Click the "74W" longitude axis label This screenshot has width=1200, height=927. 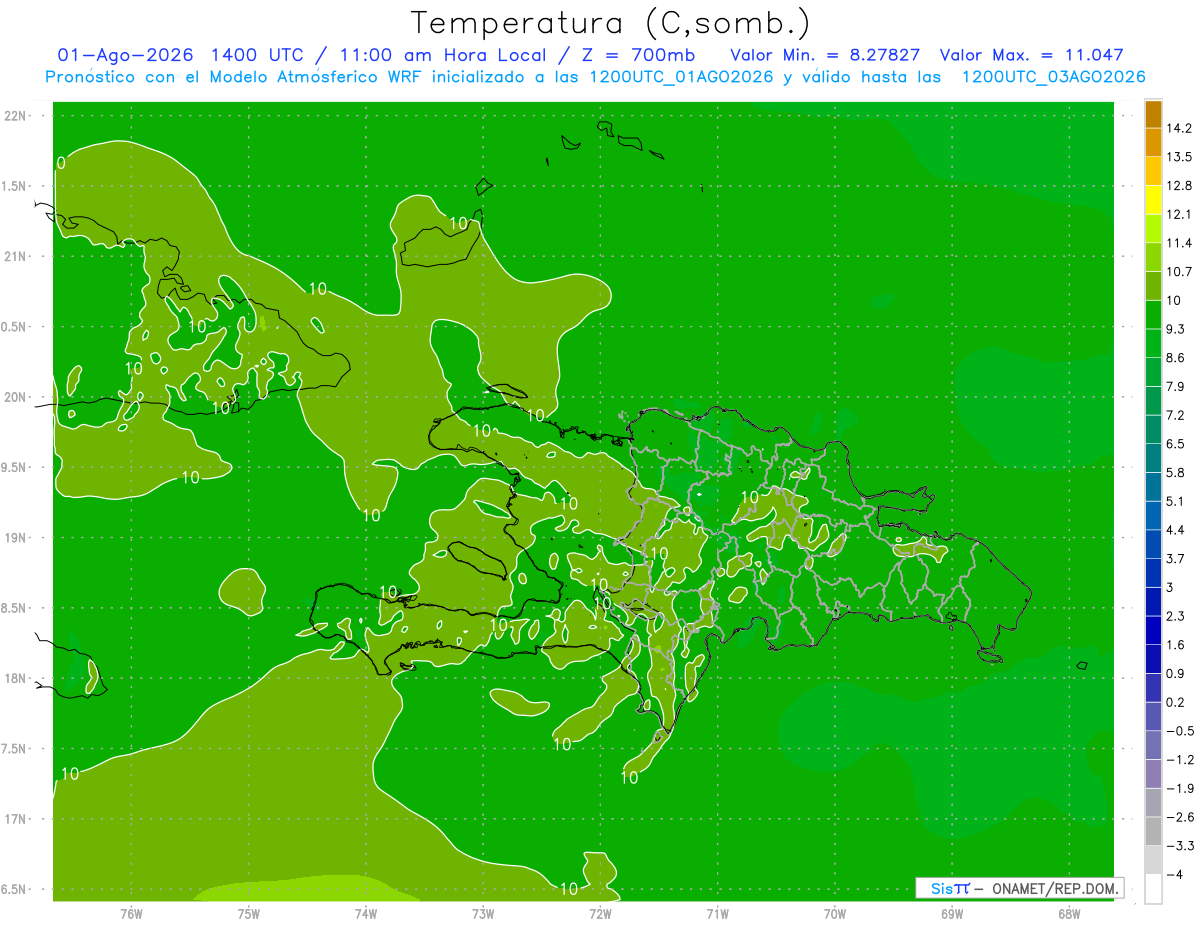click(x=366, y=913)
